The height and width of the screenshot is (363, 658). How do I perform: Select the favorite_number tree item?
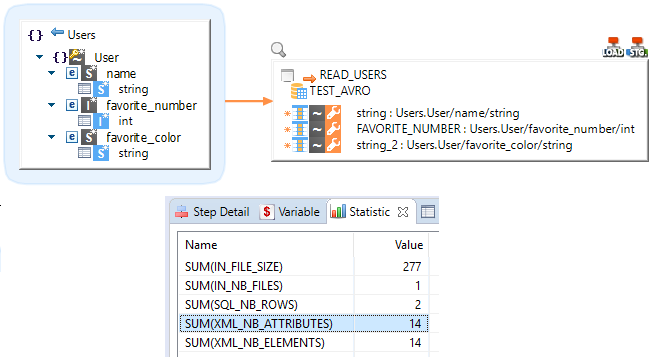151,105
